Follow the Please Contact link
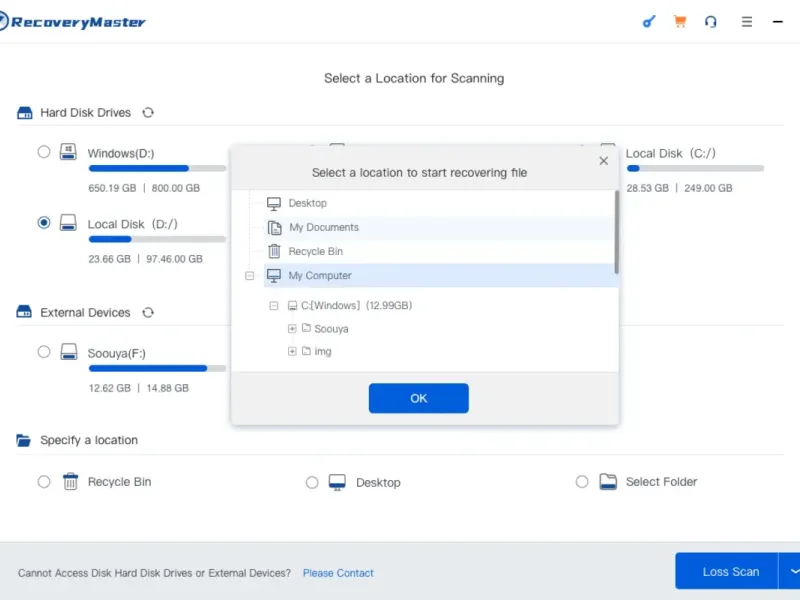This screenshot has height=600, width=800. coord(338,573)
